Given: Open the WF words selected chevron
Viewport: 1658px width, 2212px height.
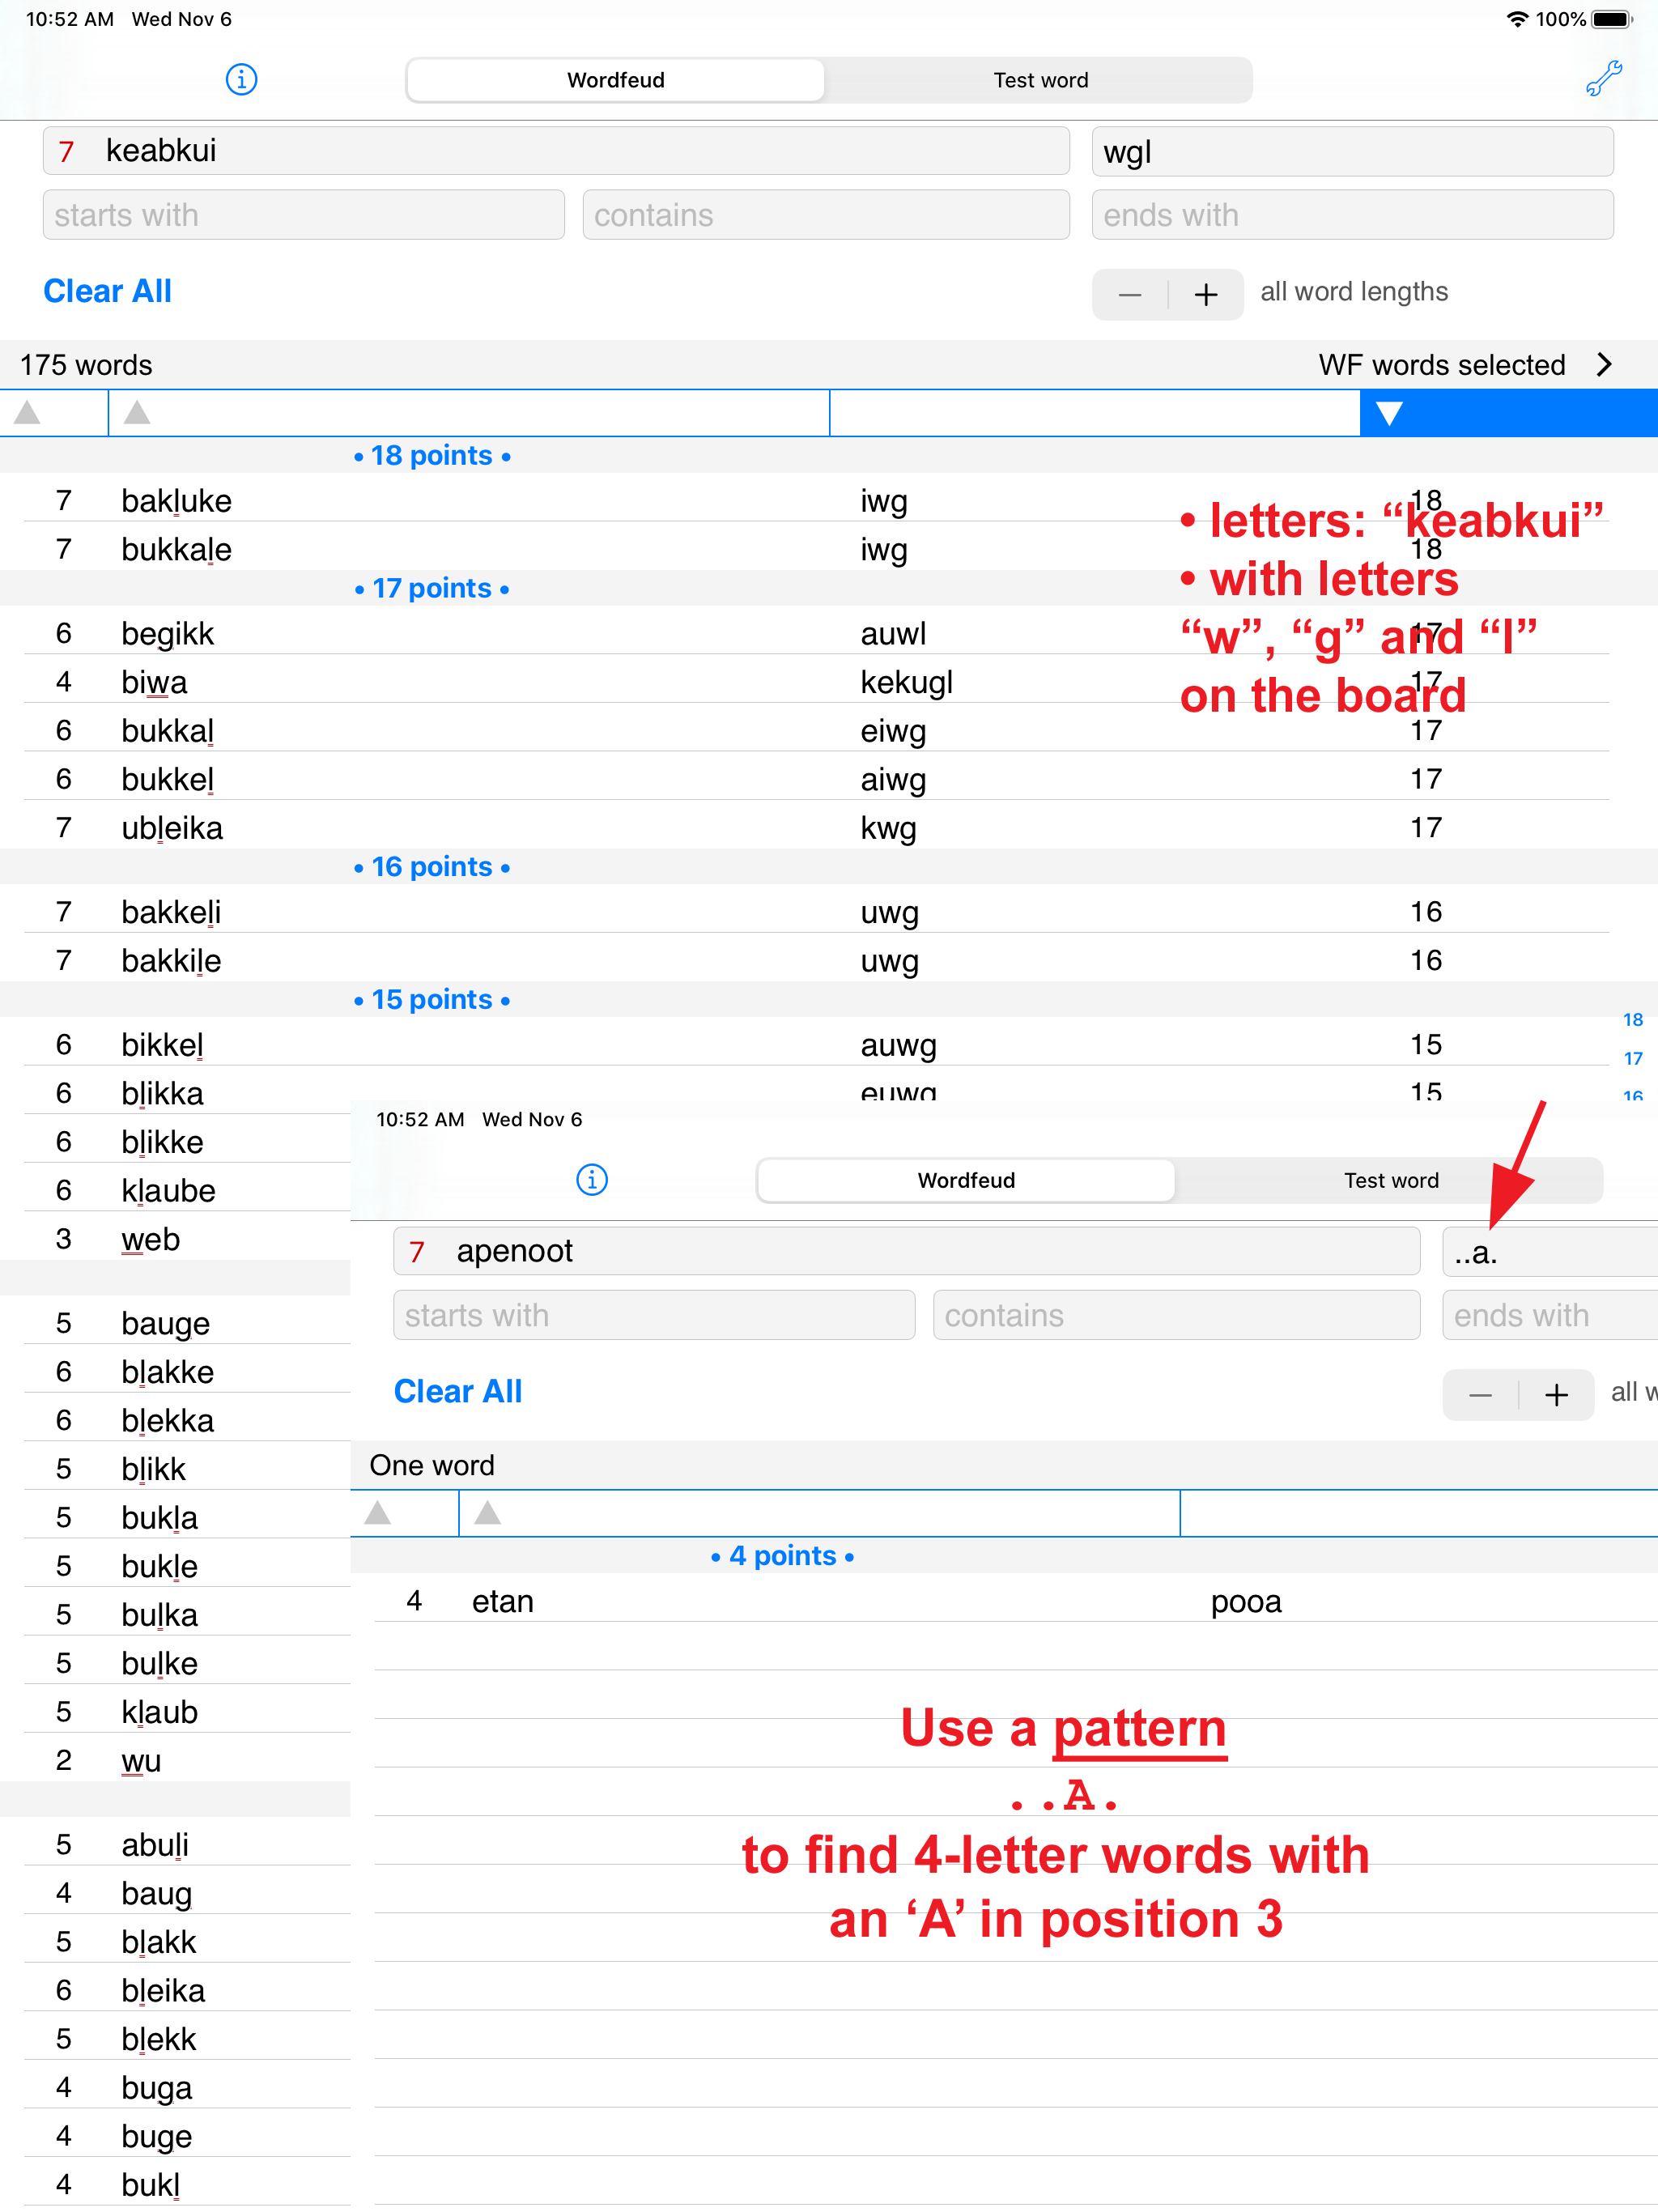Looking at the screenshot, I should pyautogui.click(x=1605, y=364).
